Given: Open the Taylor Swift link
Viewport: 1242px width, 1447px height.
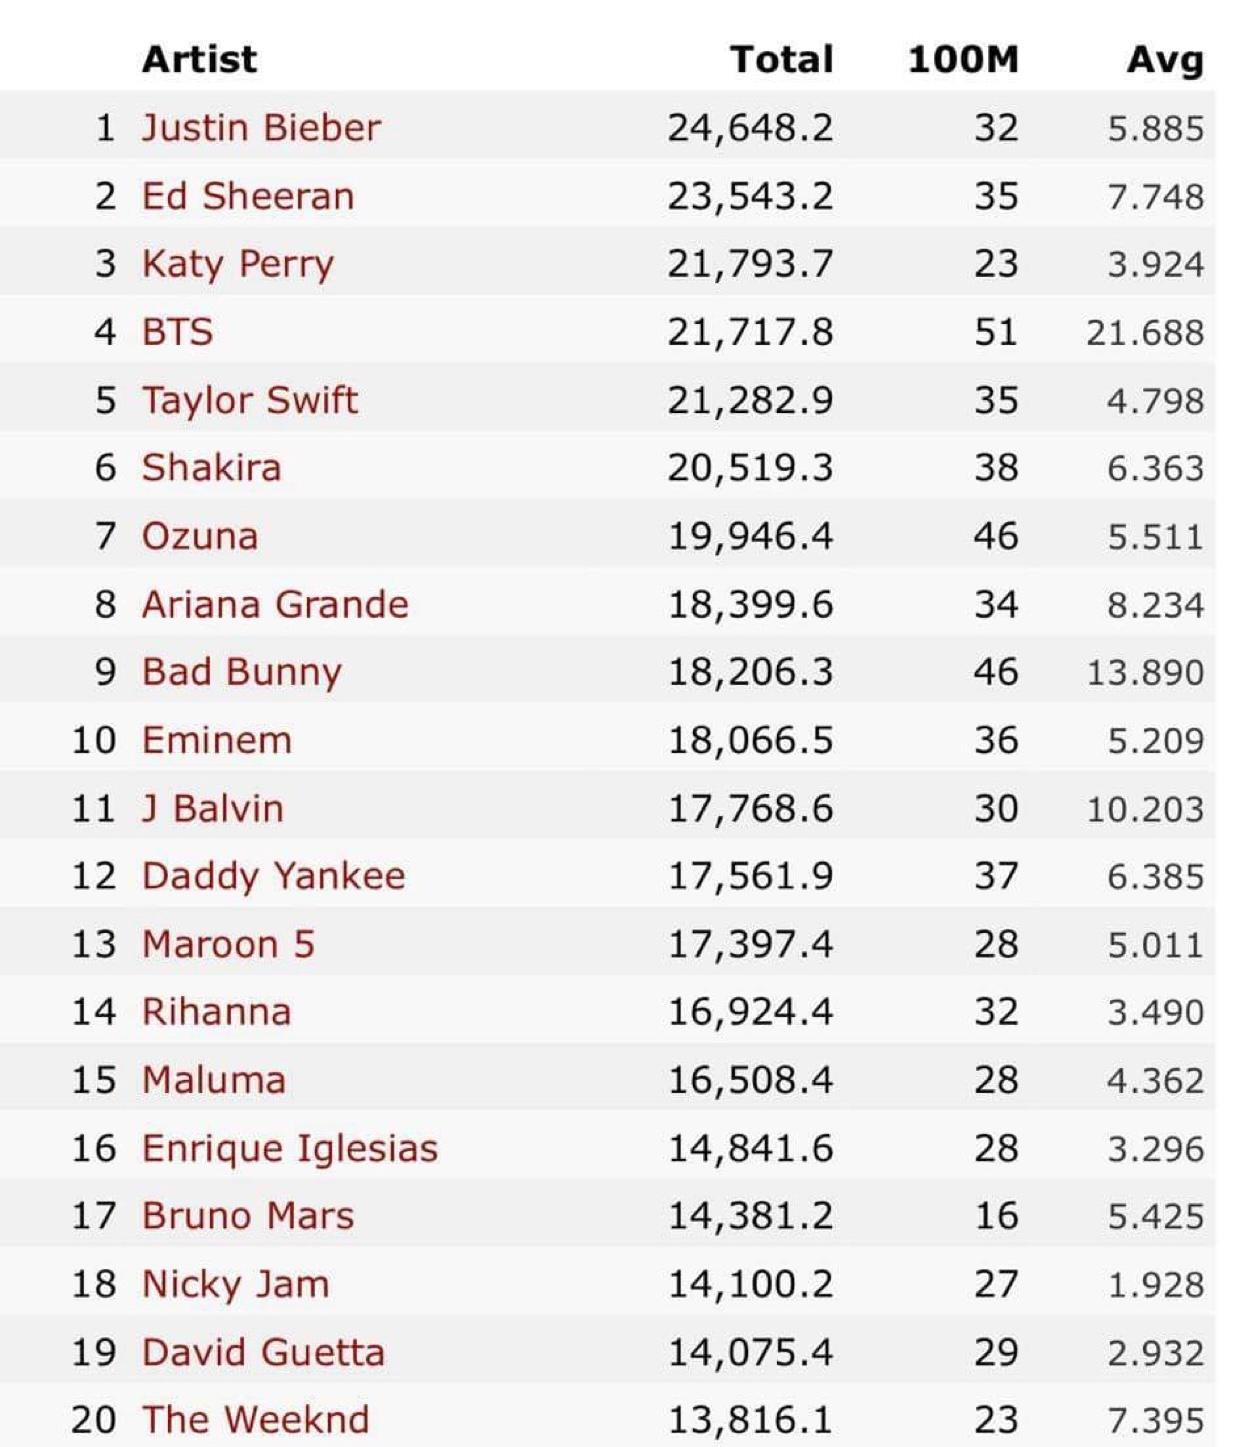Looking at the screenshot, I should (250, 400).
